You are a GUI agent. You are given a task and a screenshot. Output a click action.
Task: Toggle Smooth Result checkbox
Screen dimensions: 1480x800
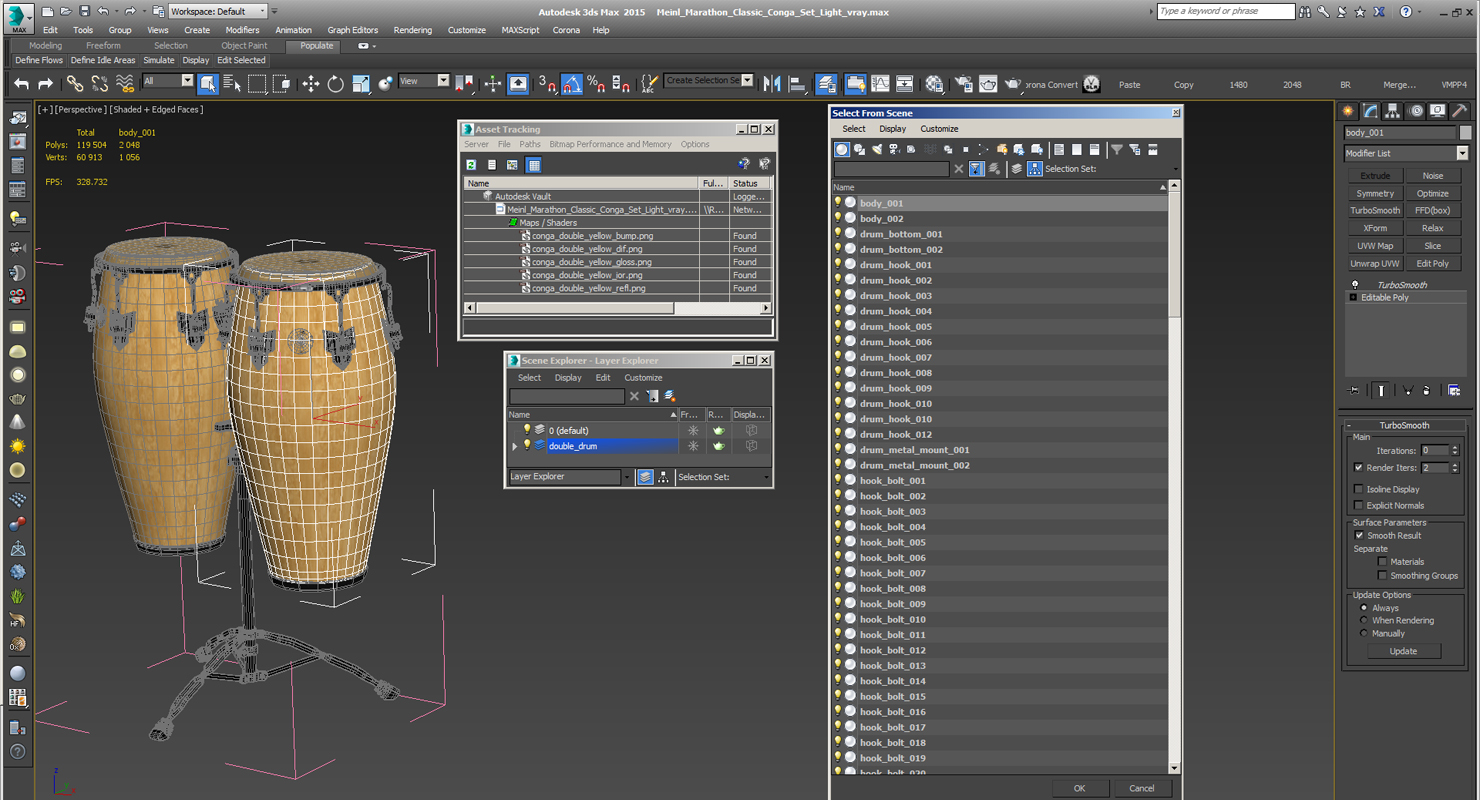[1358, 535]
